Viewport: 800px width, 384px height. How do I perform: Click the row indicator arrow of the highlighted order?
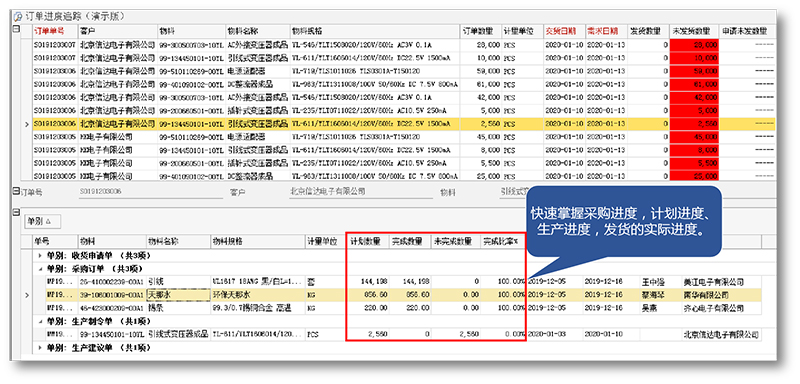point(27,123)
